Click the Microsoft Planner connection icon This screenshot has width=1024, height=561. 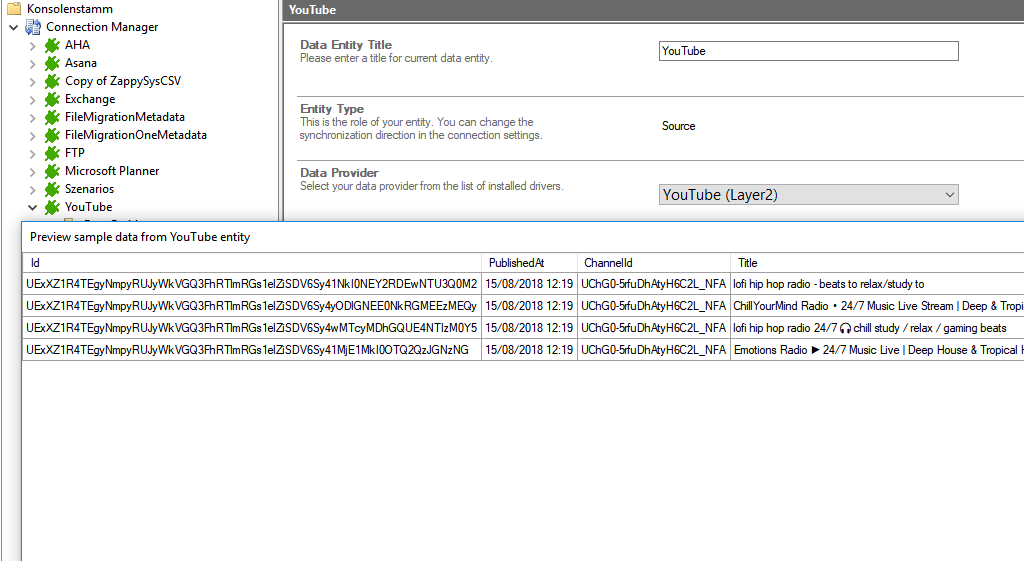point(52,171)
